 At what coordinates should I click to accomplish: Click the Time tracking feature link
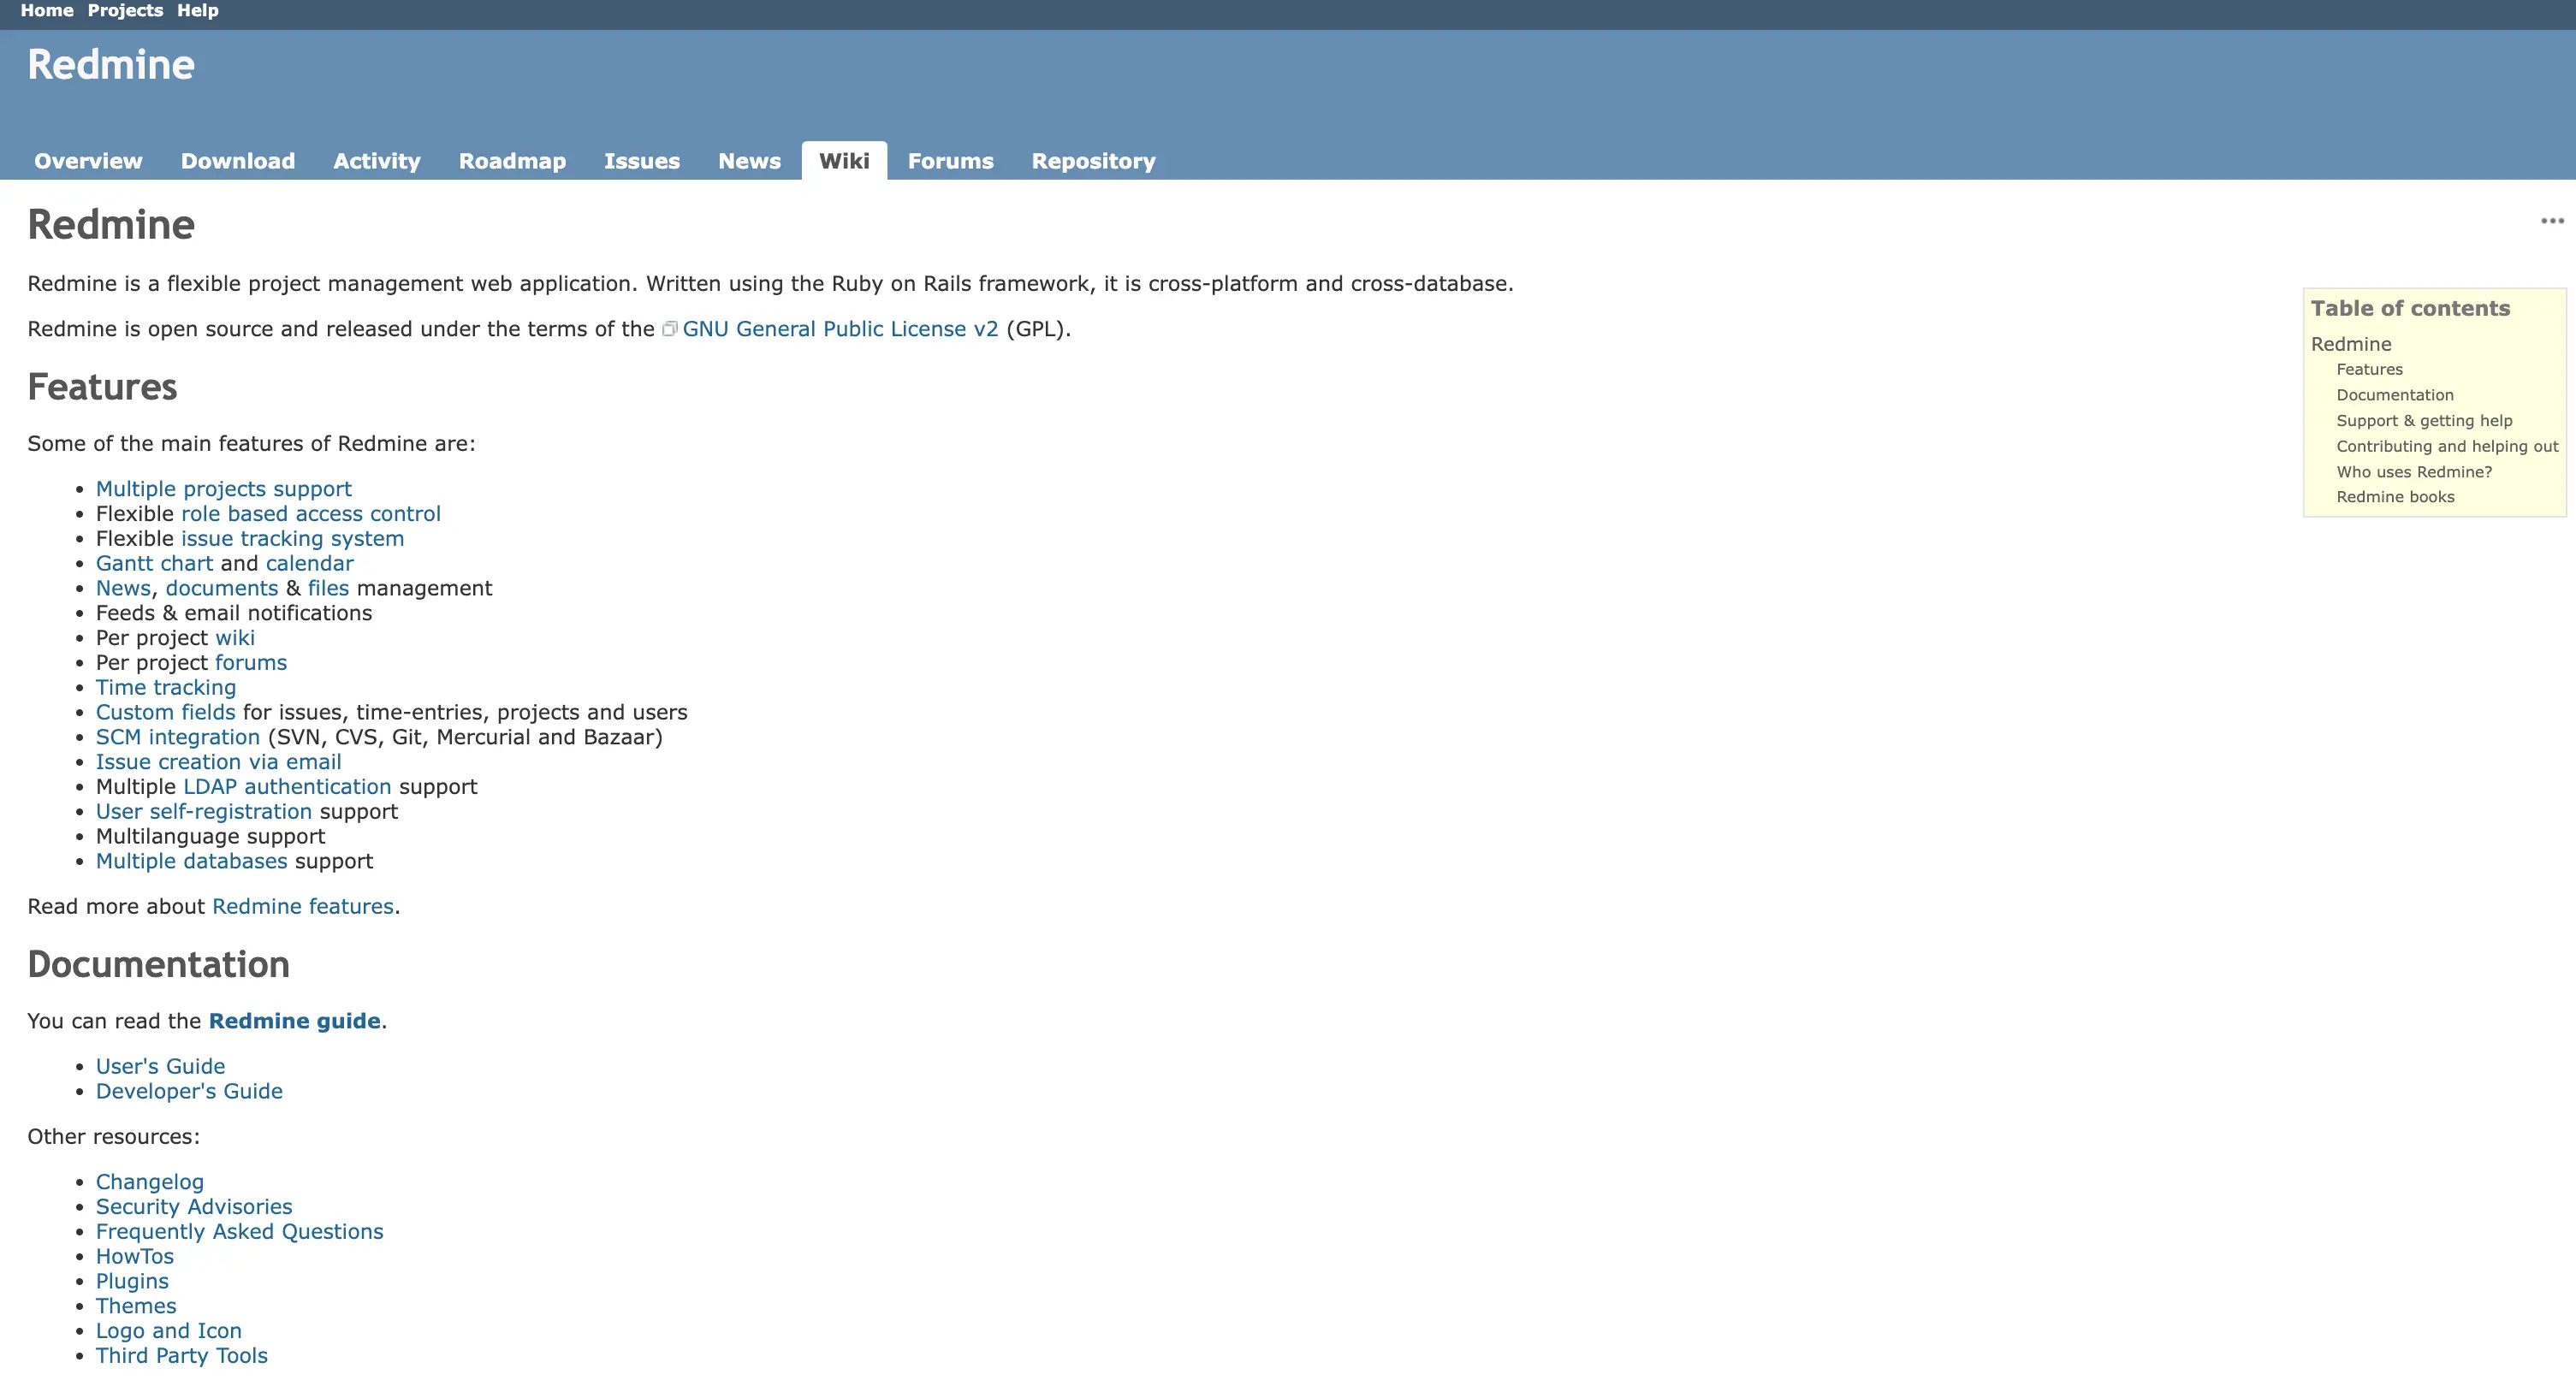(166, 687)
